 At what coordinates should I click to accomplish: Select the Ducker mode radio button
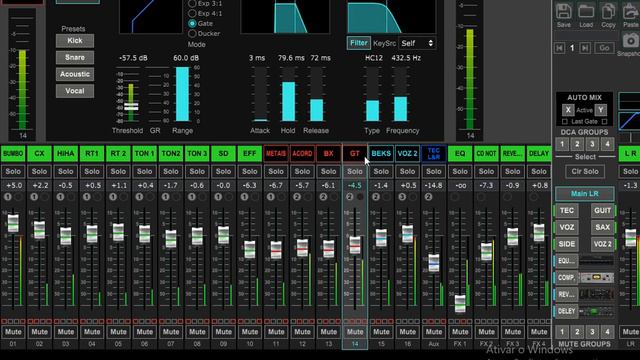coord(192,34)
